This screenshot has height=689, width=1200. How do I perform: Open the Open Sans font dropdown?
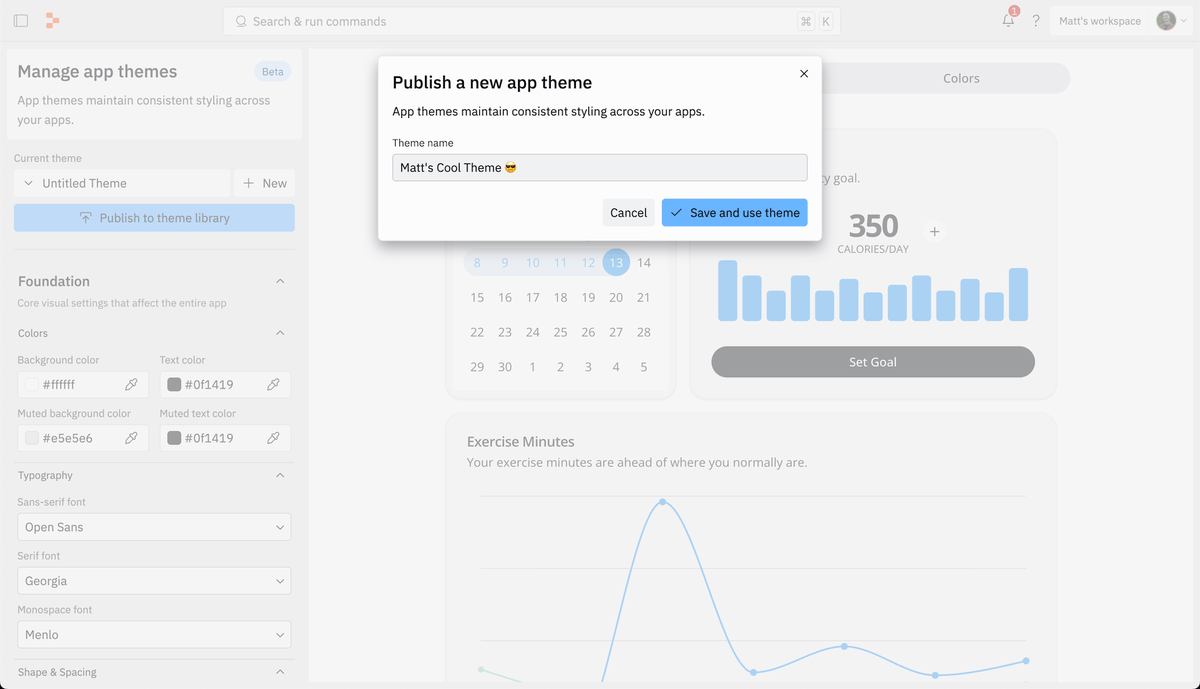click(x=154, y=527)
